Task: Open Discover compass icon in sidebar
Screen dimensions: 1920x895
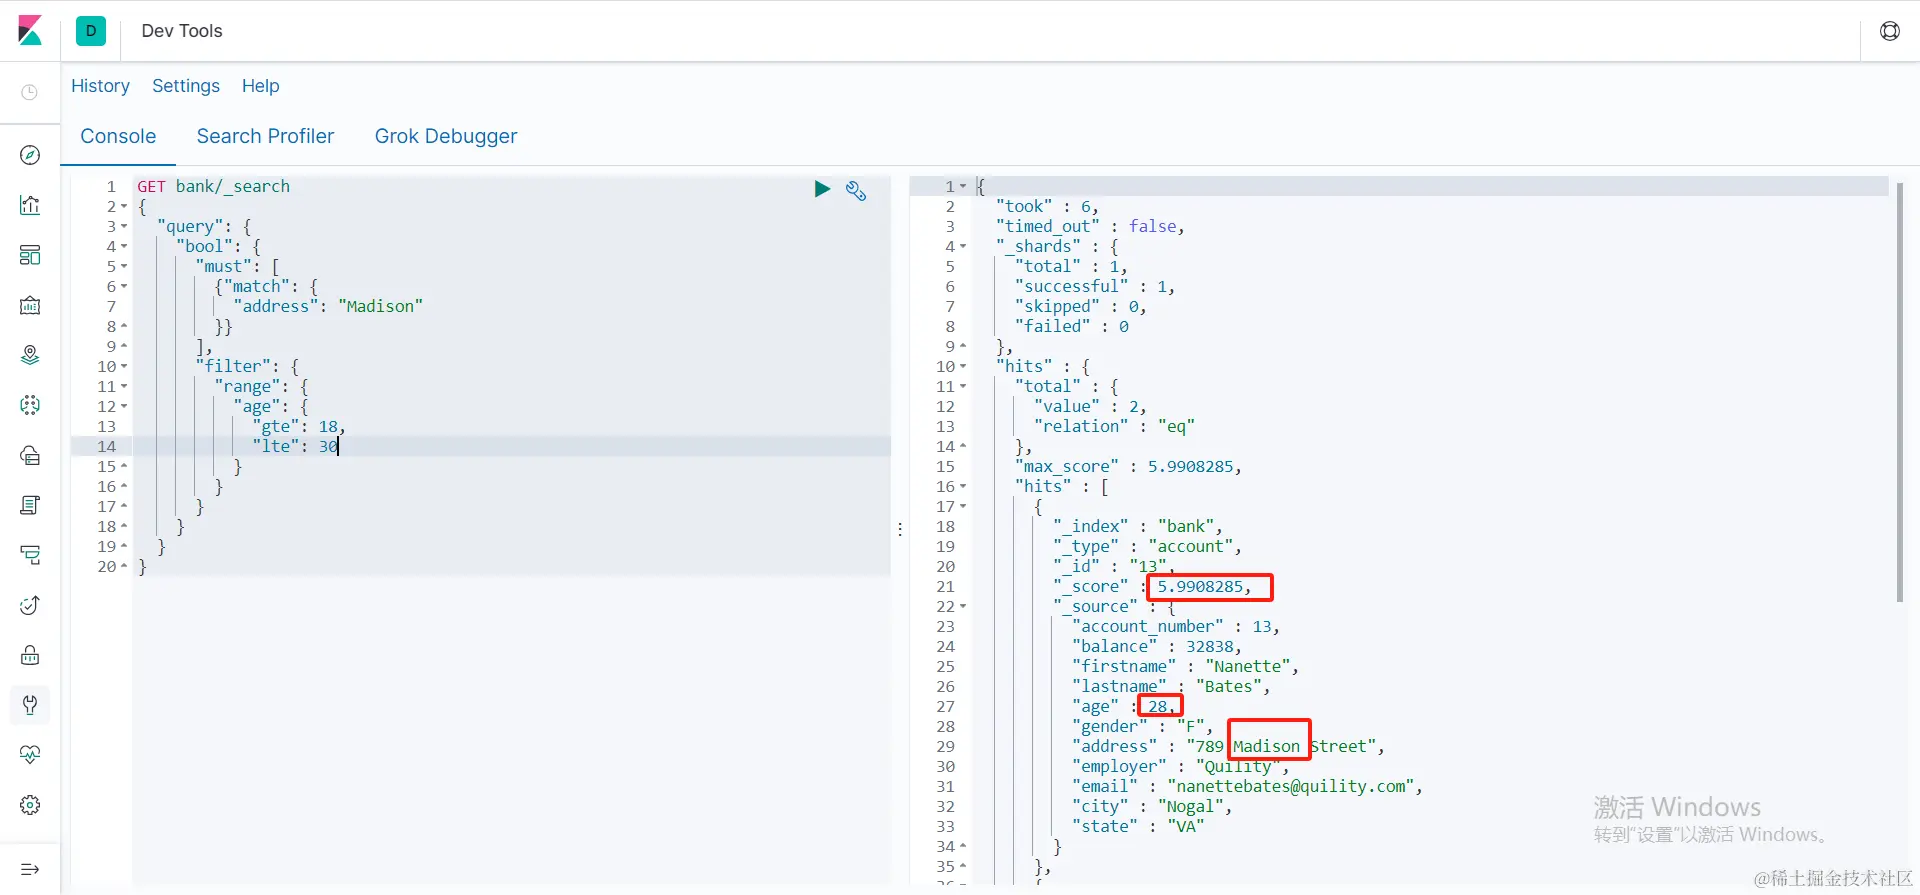Action: tap(30, 155)
